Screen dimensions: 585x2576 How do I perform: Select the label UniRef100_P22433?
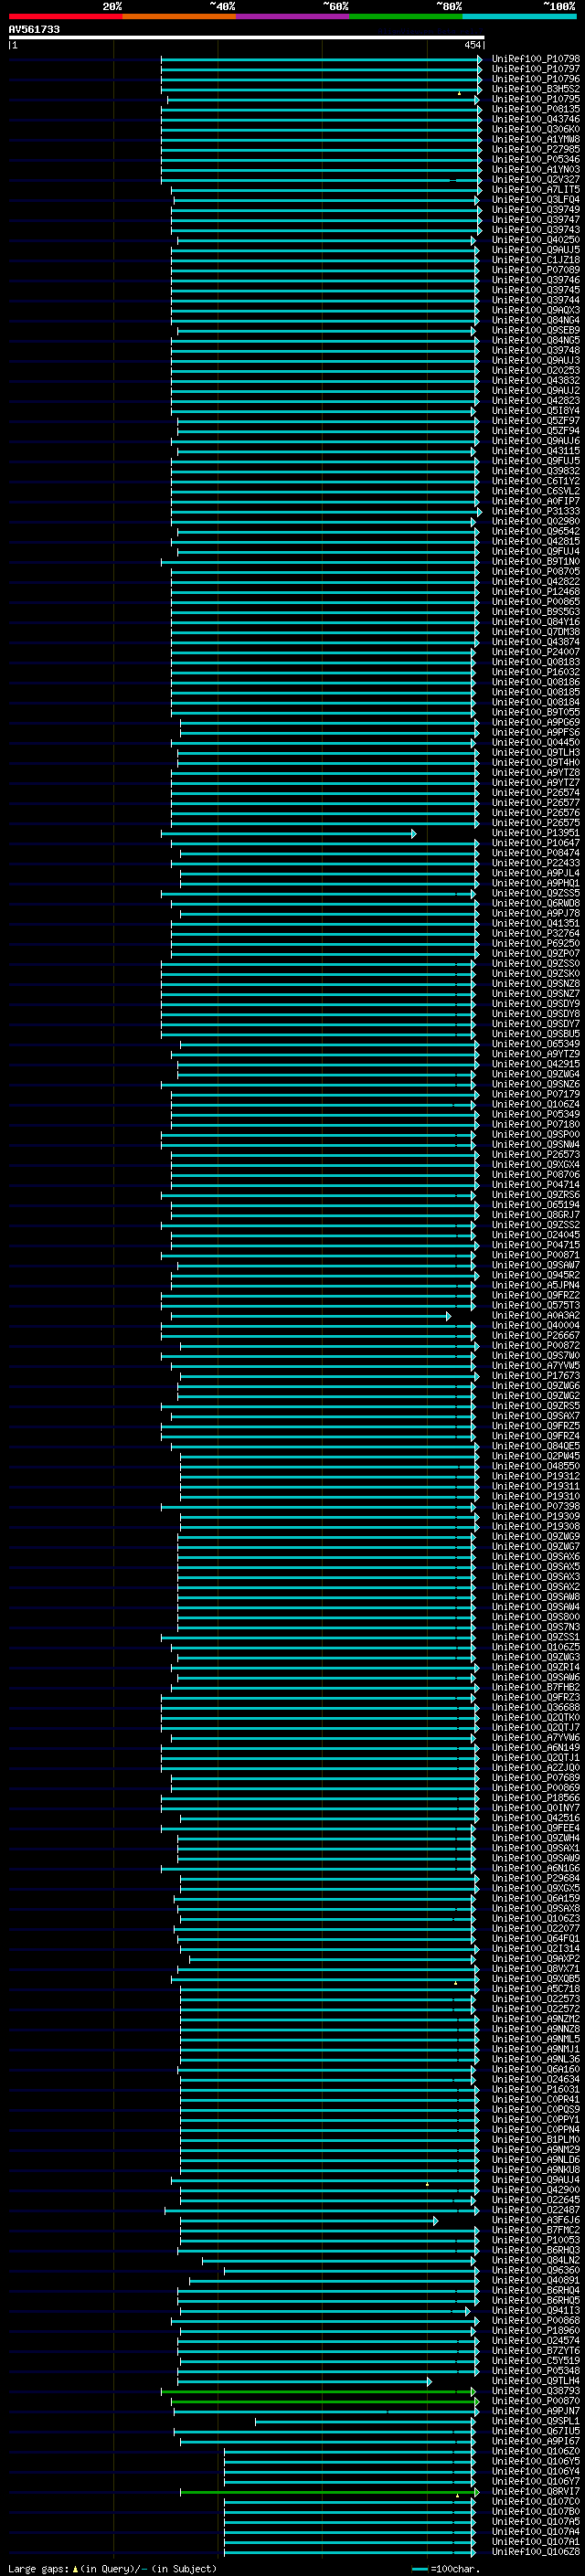pyautogui.click(x=536, y=863)
